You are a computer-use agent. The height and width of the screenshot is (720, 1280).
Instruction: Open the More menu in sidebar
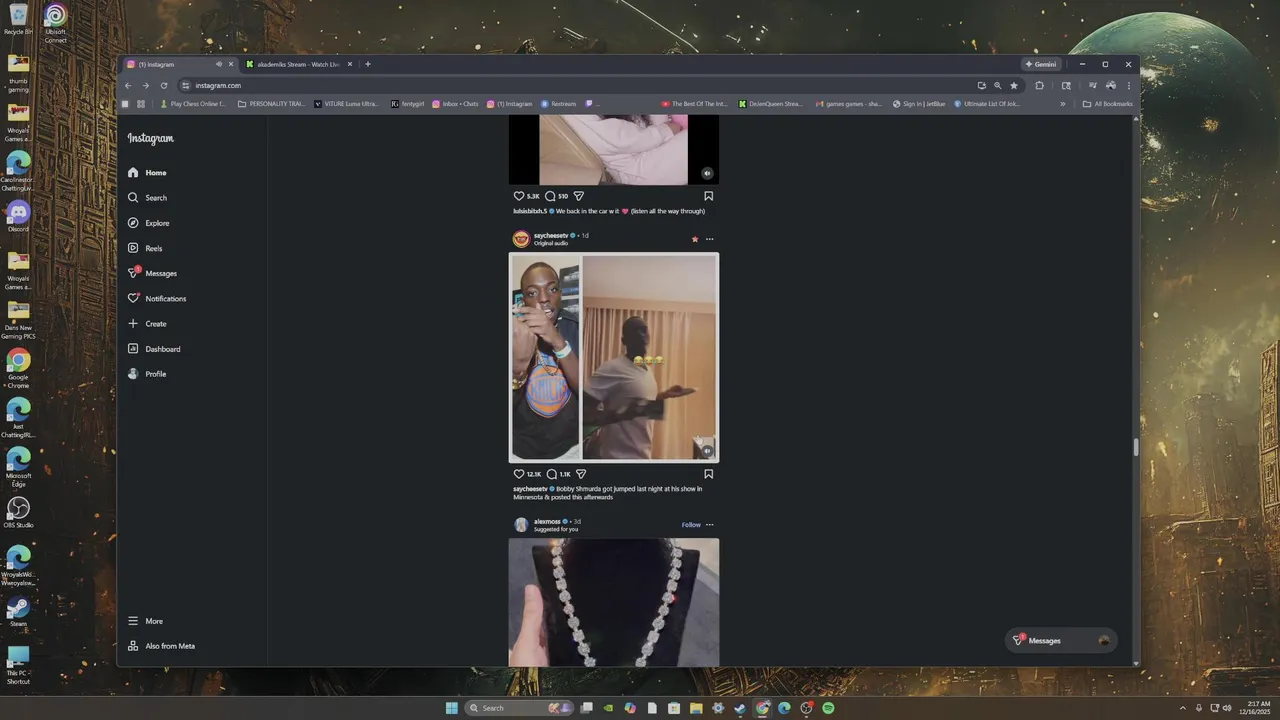coord(145,621)
